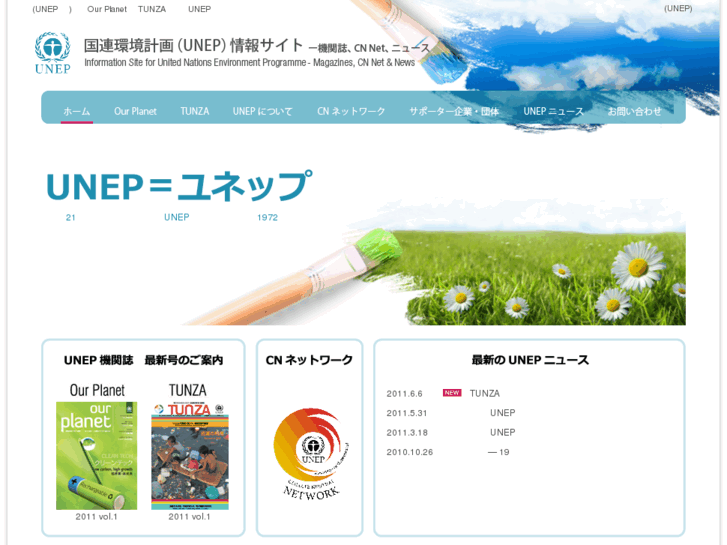Select the UNEP について menu item

click(262, 111)
